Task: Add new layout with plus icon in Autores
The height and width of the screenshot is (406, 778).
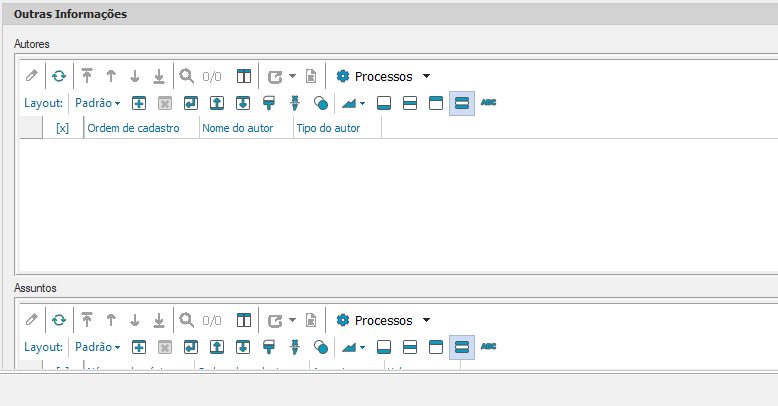Action: click(139, 103)
